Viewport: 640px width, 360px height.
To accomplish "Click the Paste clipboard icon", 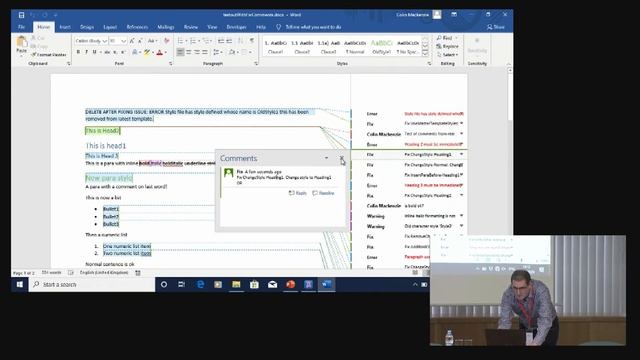I will tap(21, 42).
